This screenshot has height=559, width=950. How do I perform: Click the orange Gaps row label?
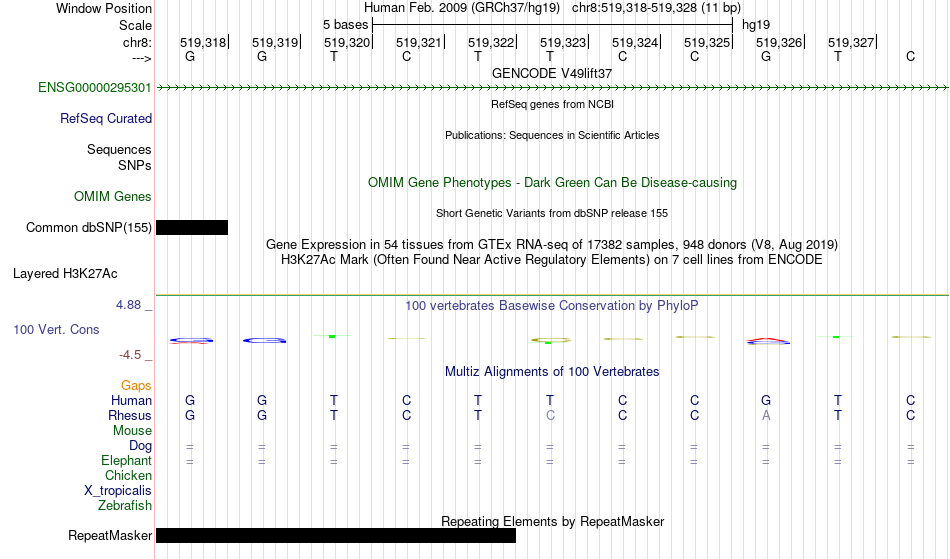pyautogui.click(x=136, y=385)
